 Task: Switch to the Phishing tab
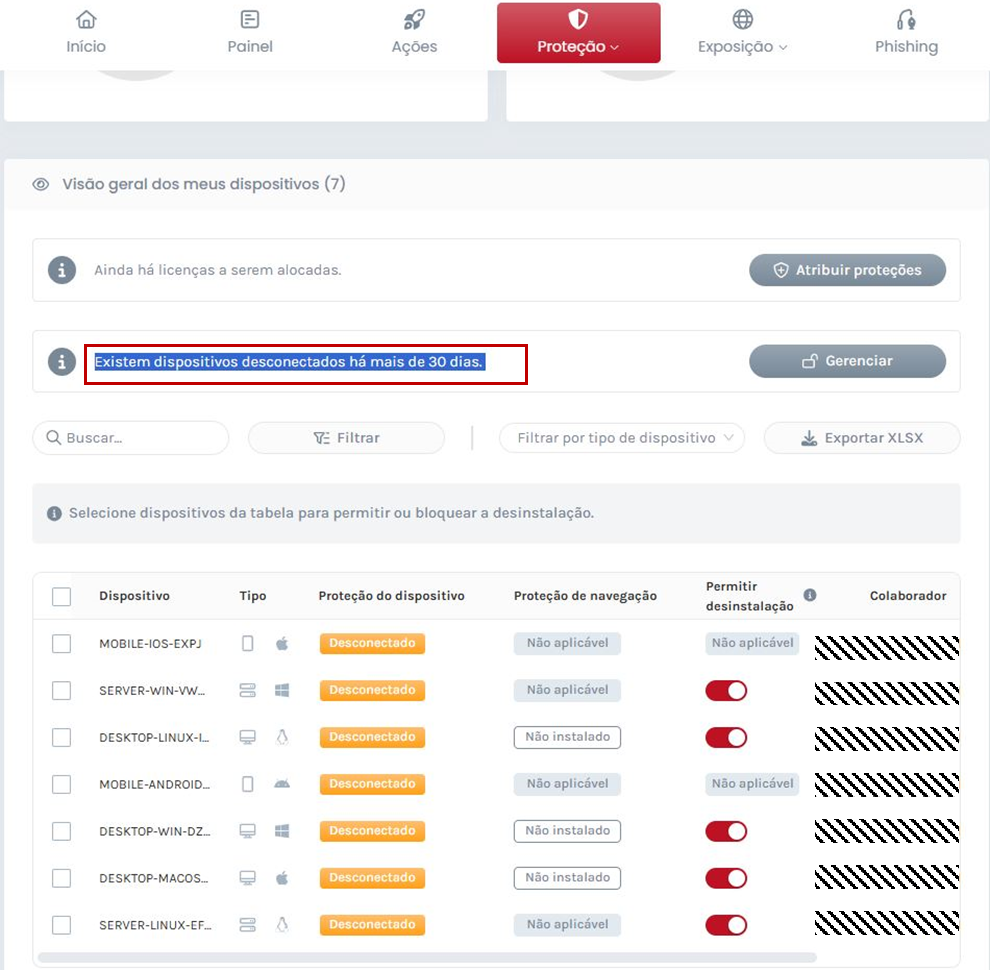[x=905, y=32]
